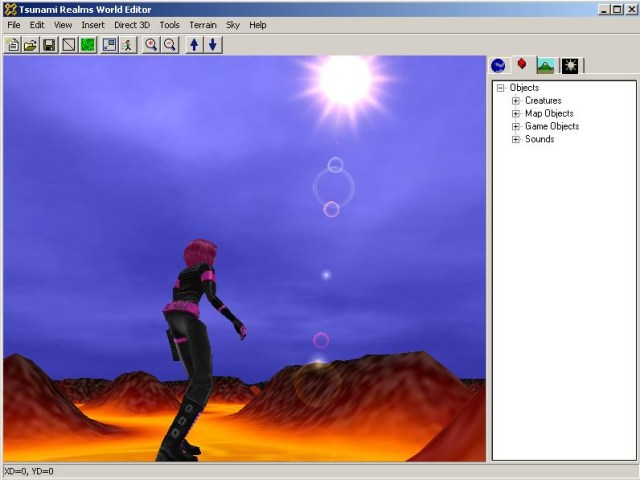Click the resize window view icon
The width and height of the screenshot is (640, 480).
(x=109, y=45)
